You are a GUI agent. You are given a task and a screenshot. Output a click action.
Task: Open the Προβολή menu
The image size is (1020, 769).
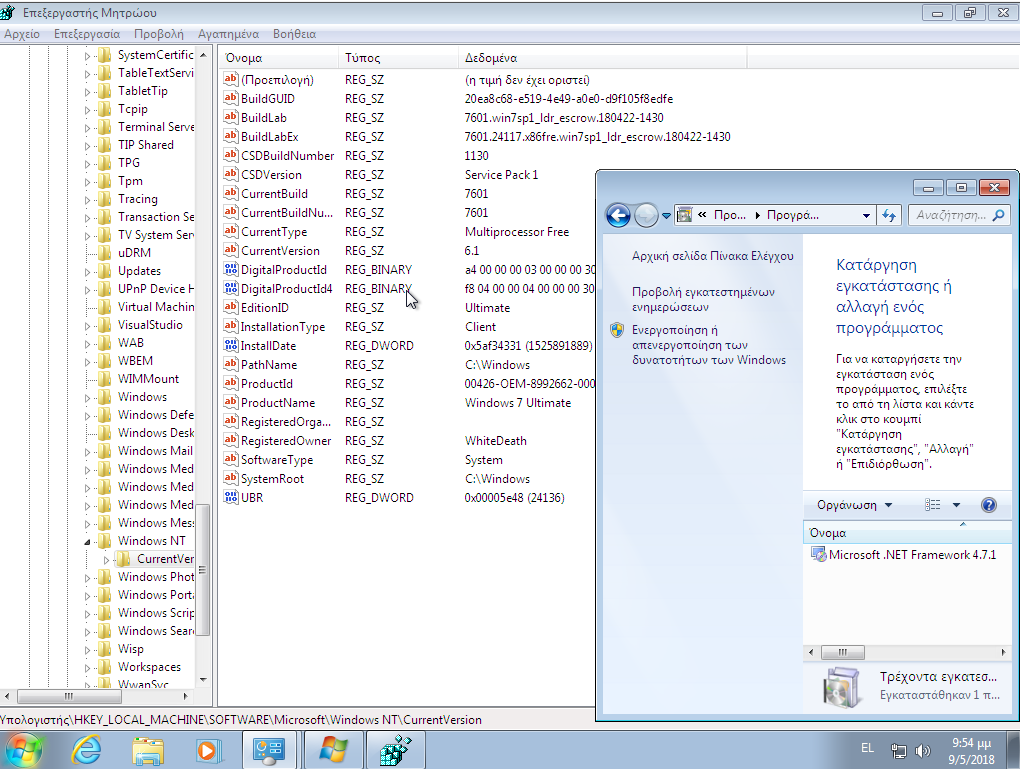coord(159,34)
